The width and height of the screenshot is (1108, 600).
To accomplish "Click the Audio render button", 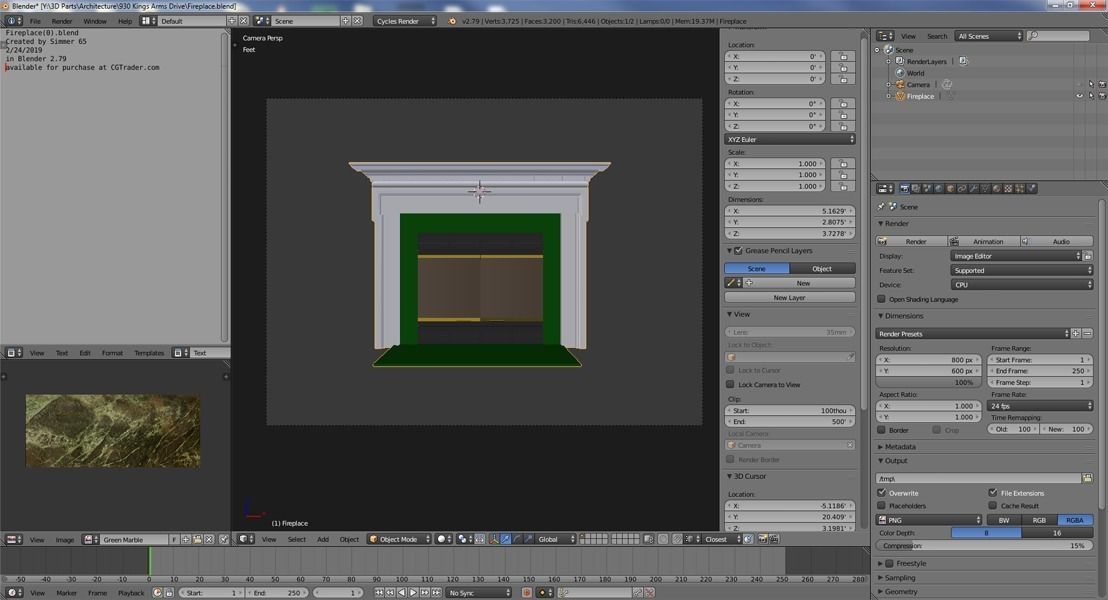I will [x=1057, y=241].
